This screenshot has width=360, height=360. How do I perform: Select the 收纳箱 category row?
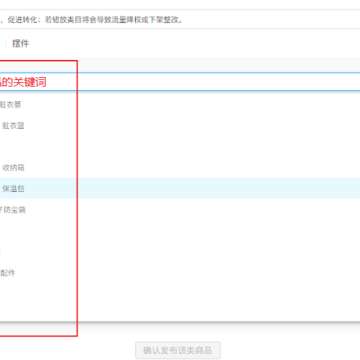180,167
